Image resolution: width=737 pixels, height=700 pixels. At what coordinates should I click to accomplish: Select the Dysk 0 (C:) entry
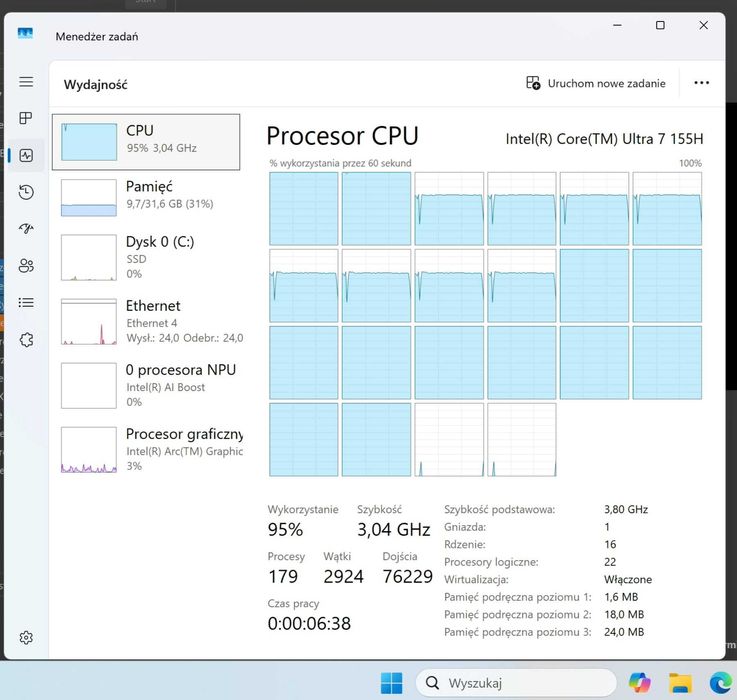click(146, 257)
